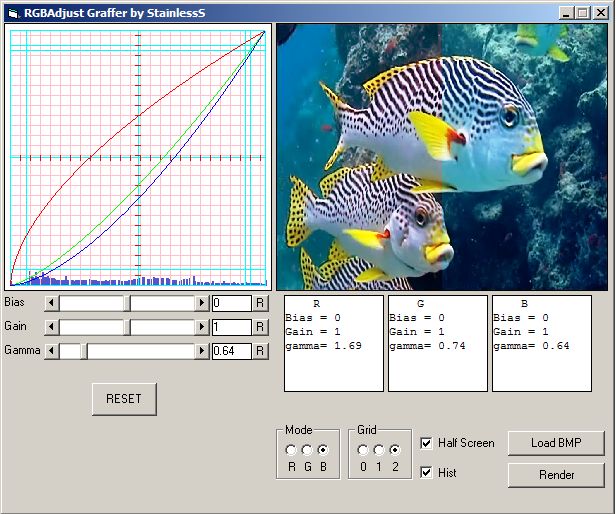The height and width of the screenshot is (514, 616).
Task: Click the Gain scrollbar left arrow
Action: 51,327
